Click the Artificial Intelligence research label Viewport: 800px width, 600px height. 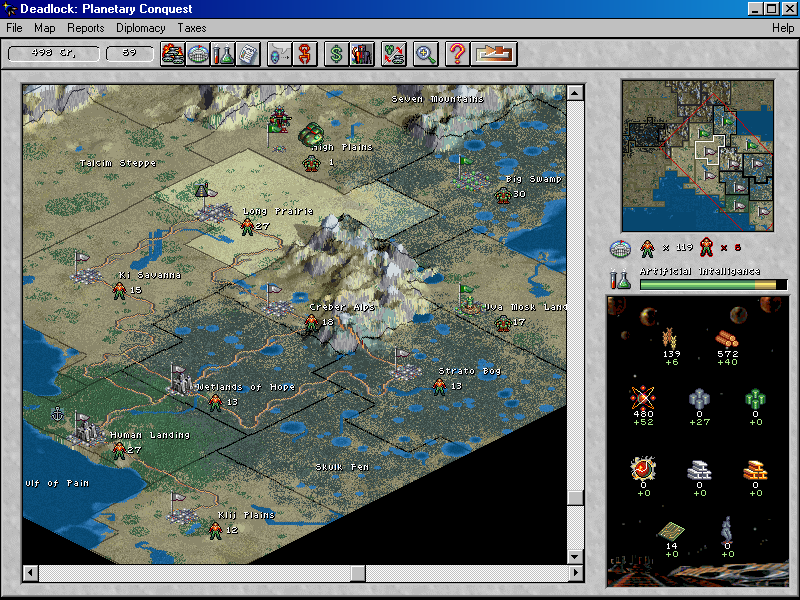point(700,271)
